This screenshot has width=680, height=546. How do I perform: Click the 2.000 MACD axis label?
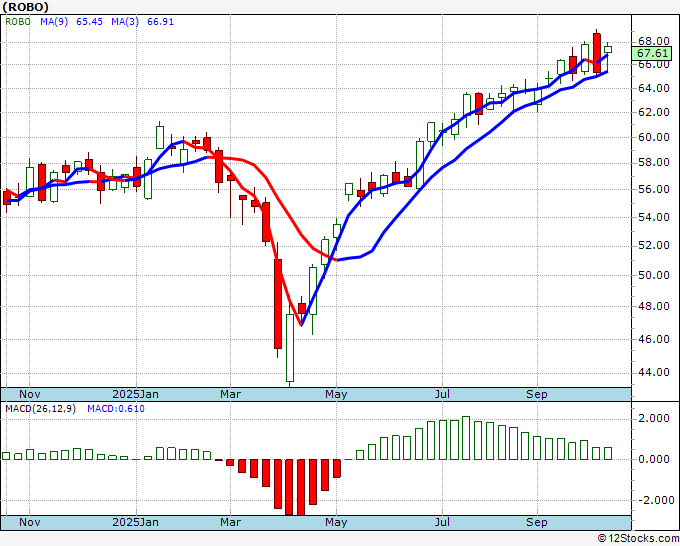[654, 418]
